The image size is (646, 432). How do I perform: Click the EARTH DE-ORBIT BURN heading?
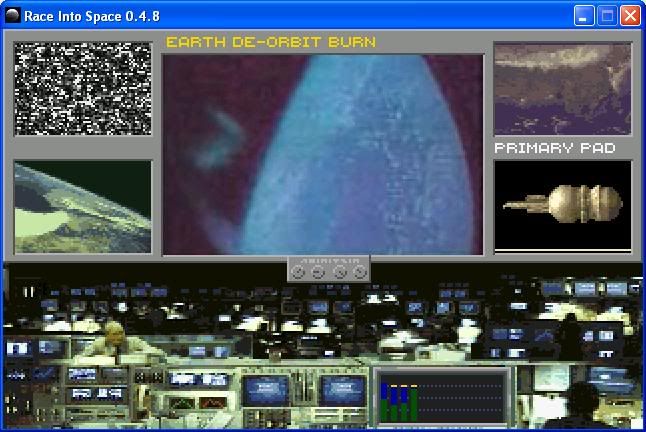pyautogui.click(x=271, y=42)
